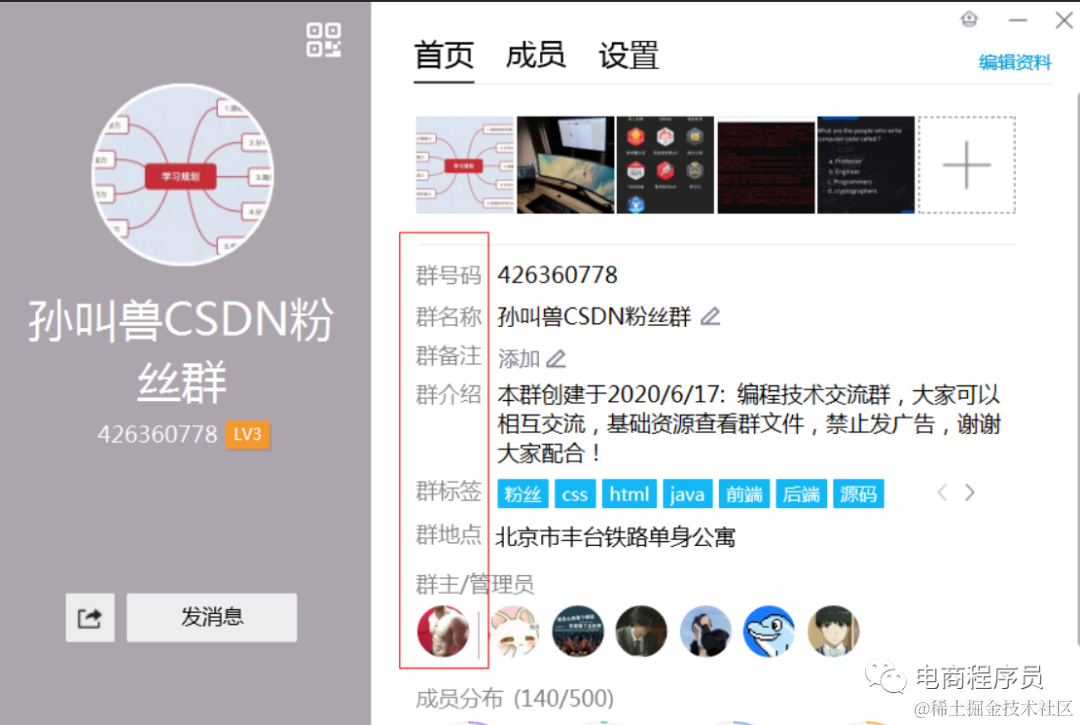Open the man-in-suit admin avatar
1080x725 pixels.
click(x=641, y=631)
